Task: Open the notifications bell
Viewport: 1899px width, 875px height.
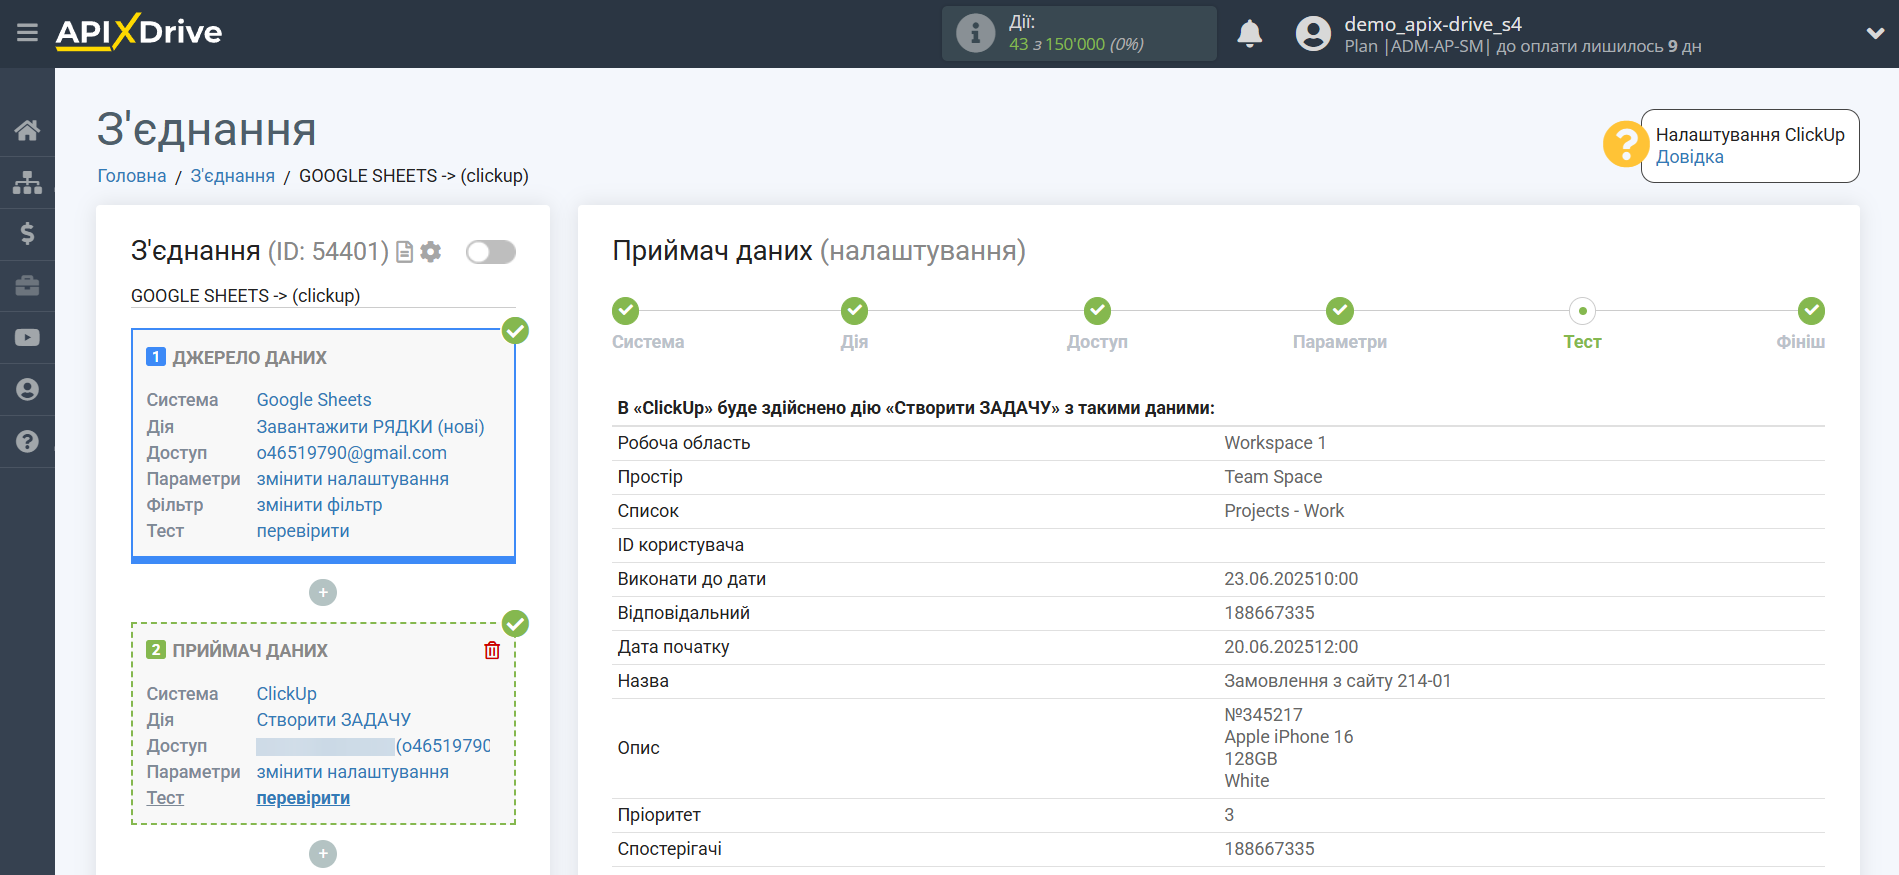Action: coord(1249,34)
